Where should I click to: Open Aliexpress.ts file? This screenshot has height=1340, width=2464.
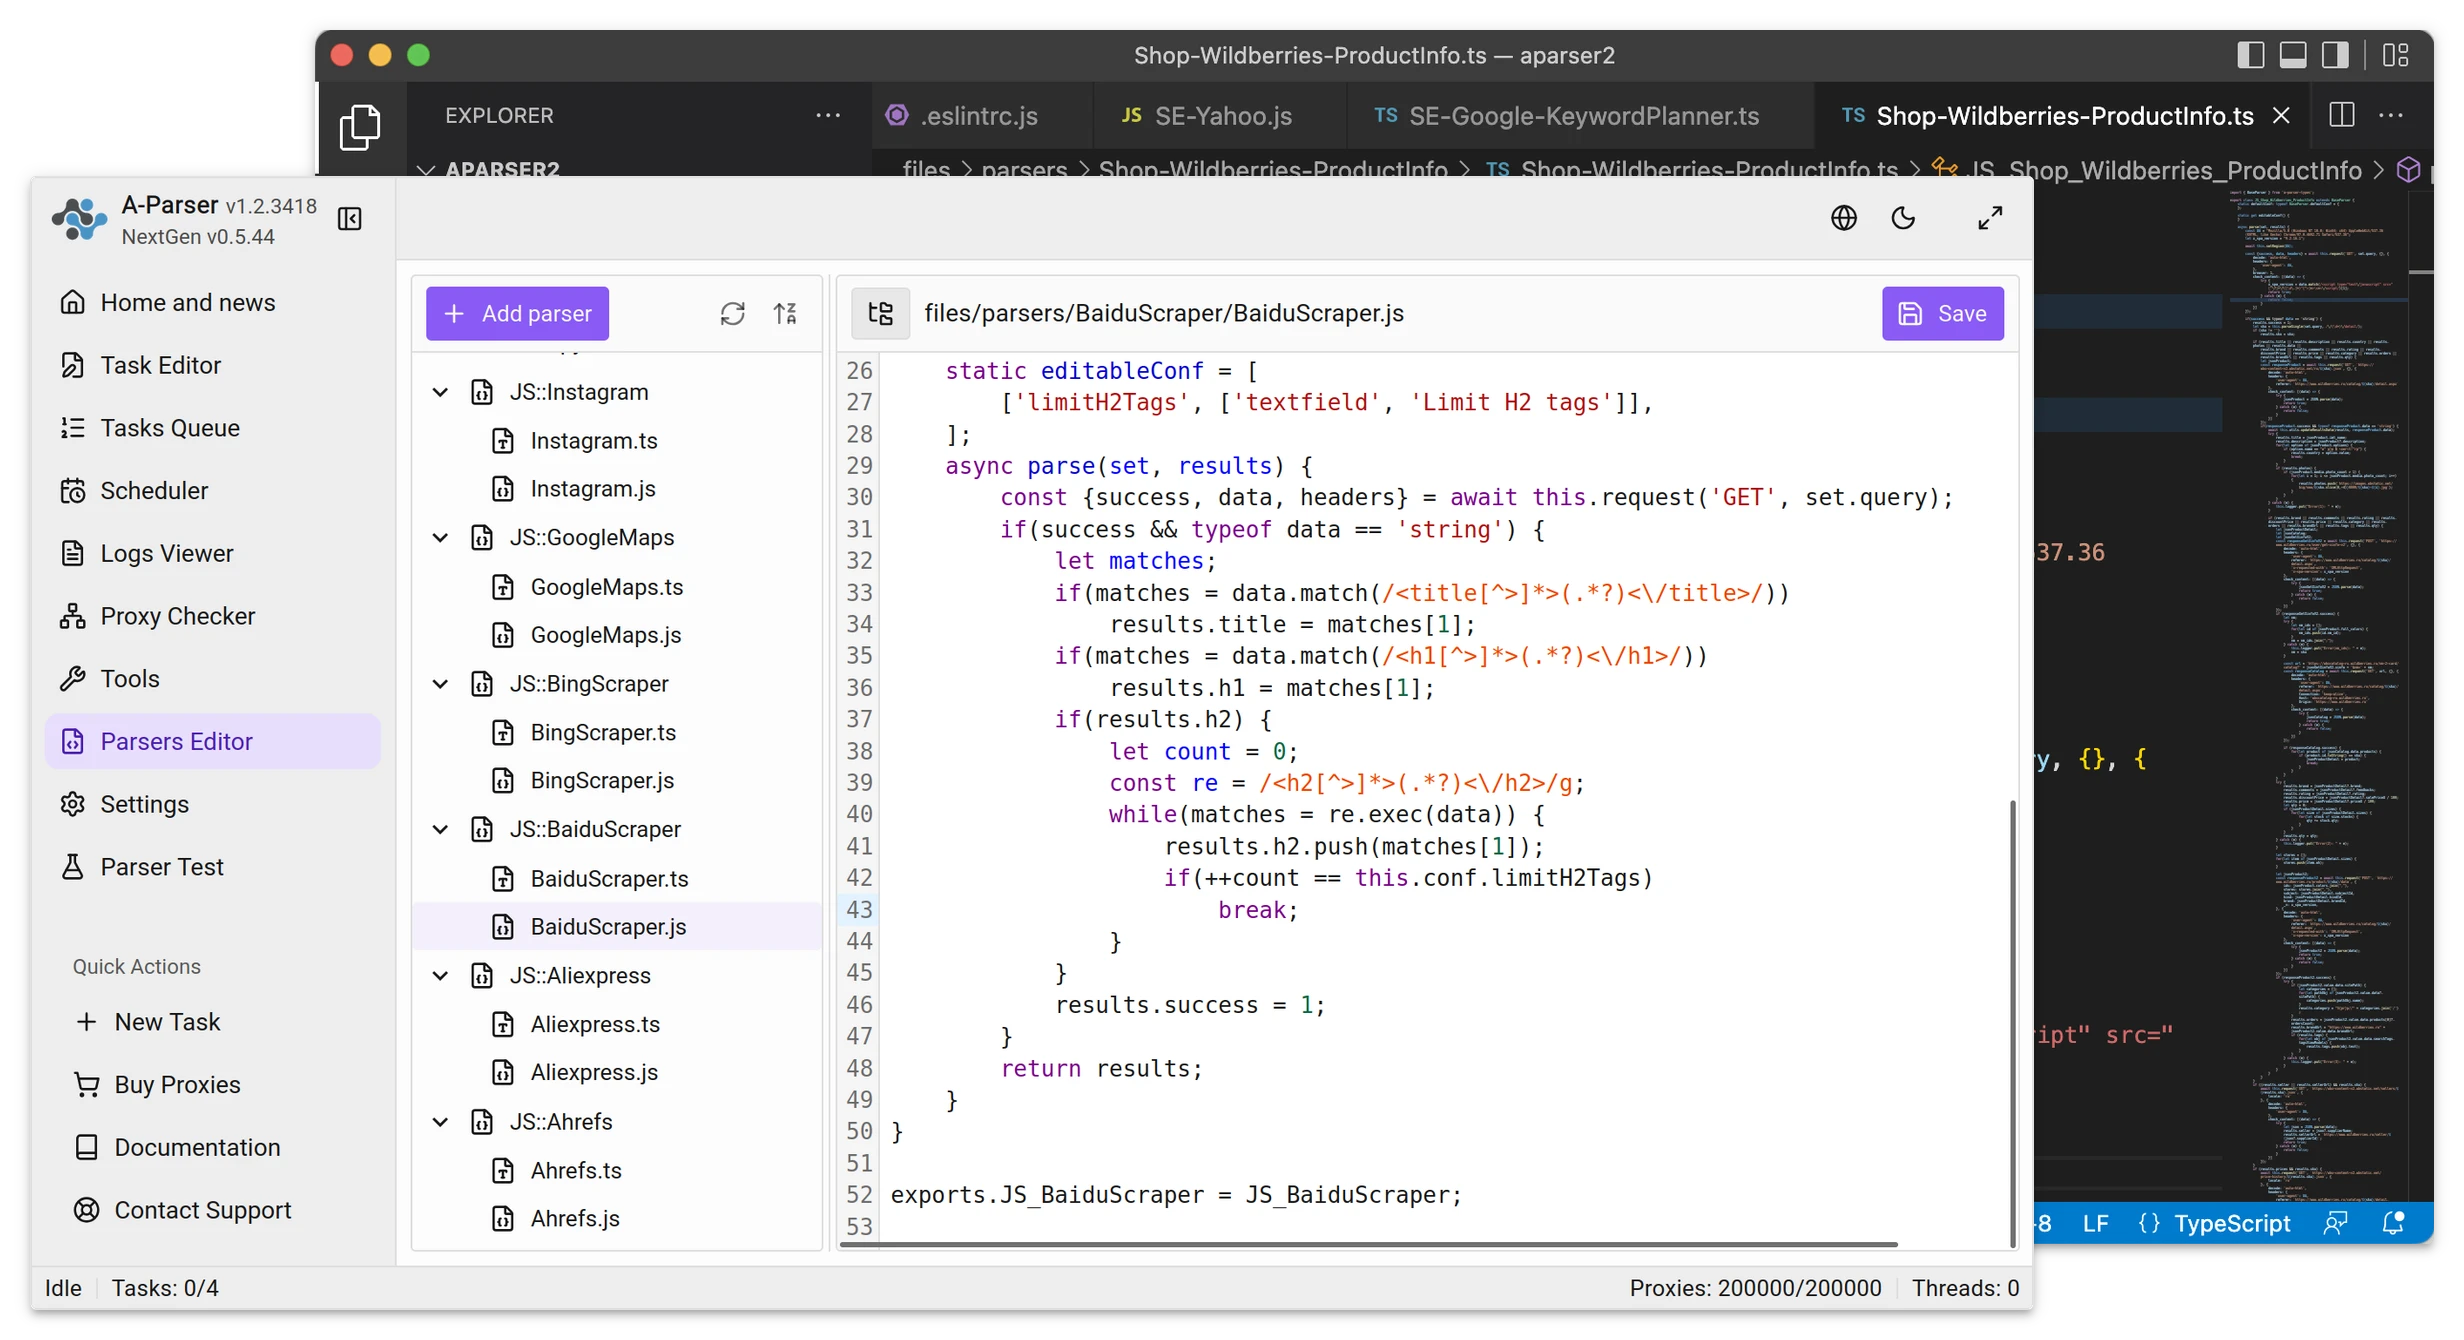tap(617, 1025)
